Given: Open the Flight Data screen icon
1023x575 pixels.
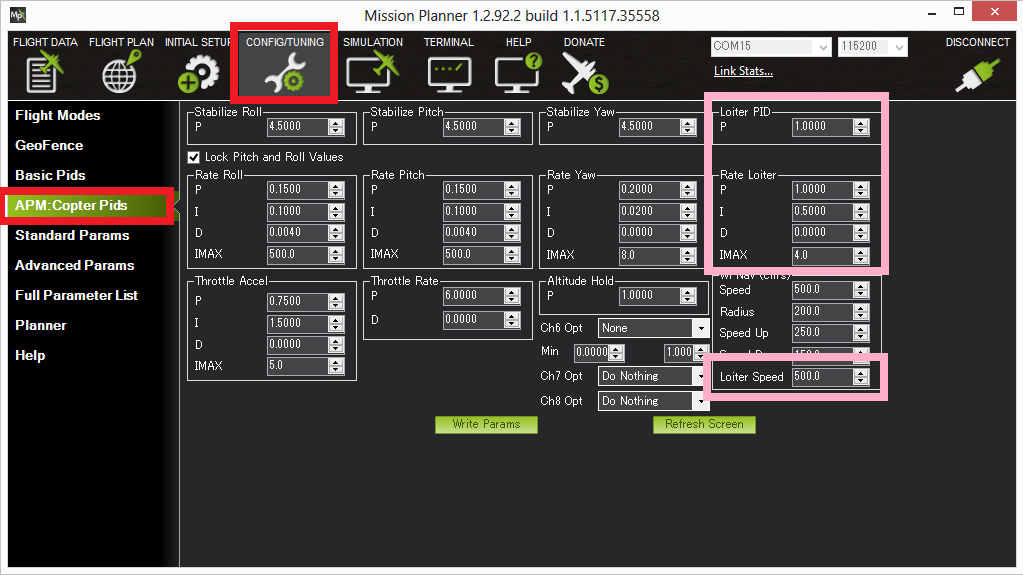Looking at the screenshot, I should pyautogui.click(x=44, y=73).
